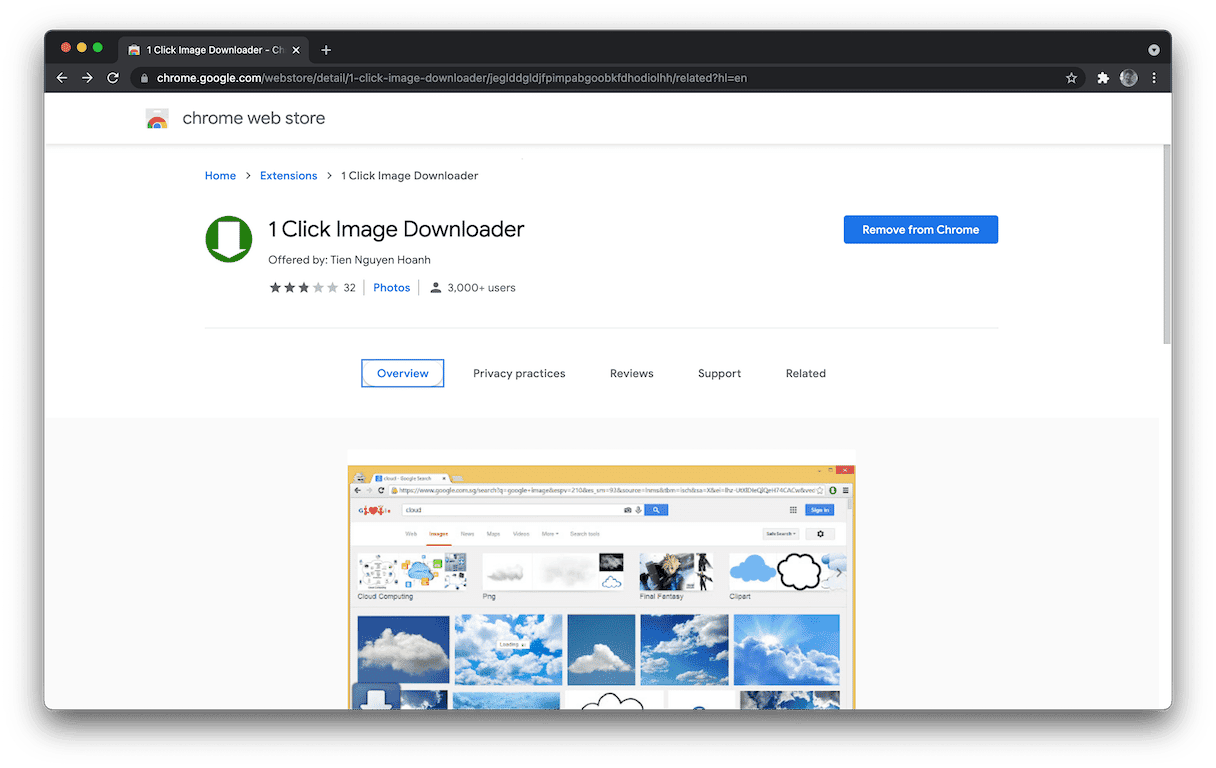Click the extension screenshot preview image
This screenshot has width=1216, height=768.
click(x=602, y=580)
